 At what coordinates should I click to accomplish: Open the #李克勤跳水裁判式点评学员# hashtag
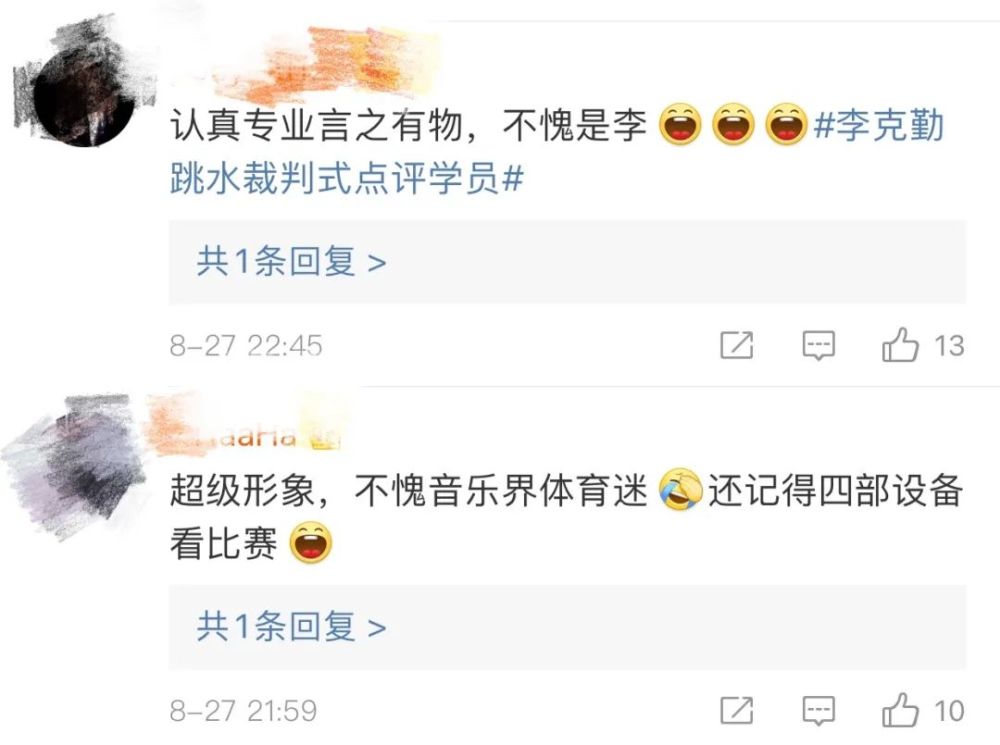(556, 151)
